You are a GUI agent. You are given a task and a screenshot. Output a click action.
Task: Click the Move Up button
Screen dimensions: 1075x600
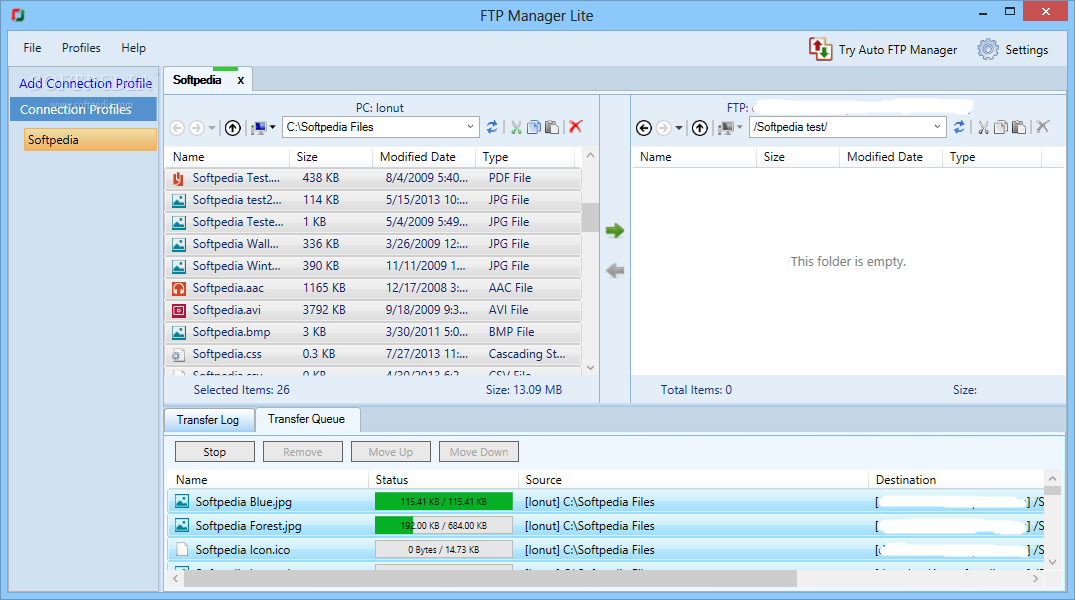coord(391,452)
